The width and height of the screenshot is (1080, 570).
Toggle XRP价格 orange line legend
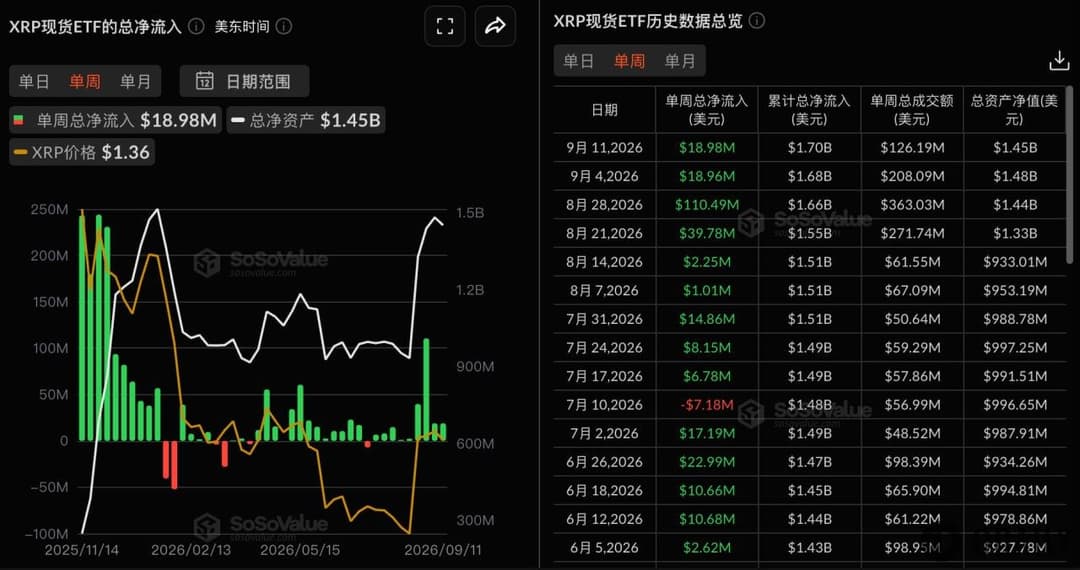pyautogui.click(x=81, y=152)
